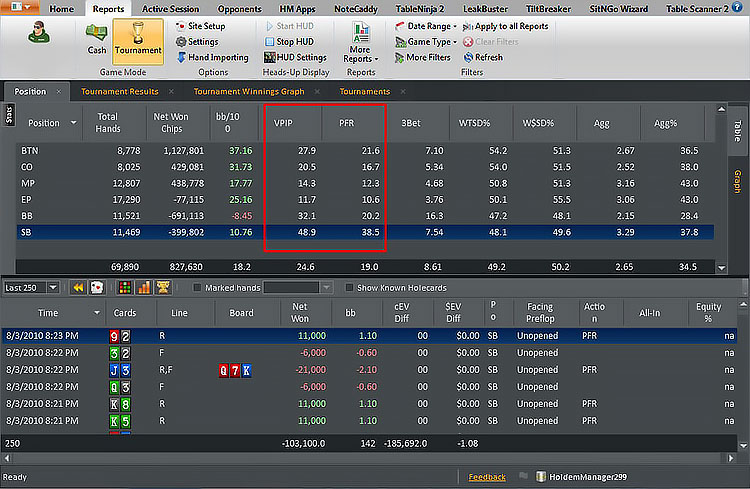Click the trophy icon in hands toolbar
This screenshot has height=489, width=750.
click(160, 287)
